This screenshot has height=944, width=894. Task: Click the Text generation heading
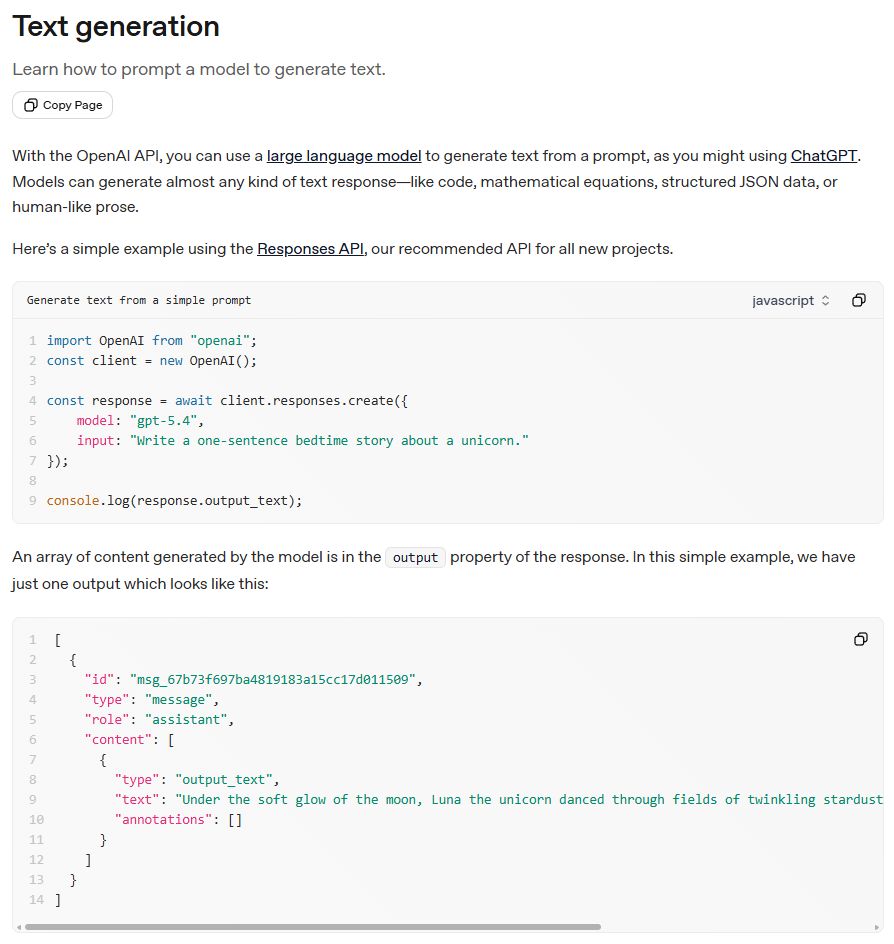pos(116,26)
